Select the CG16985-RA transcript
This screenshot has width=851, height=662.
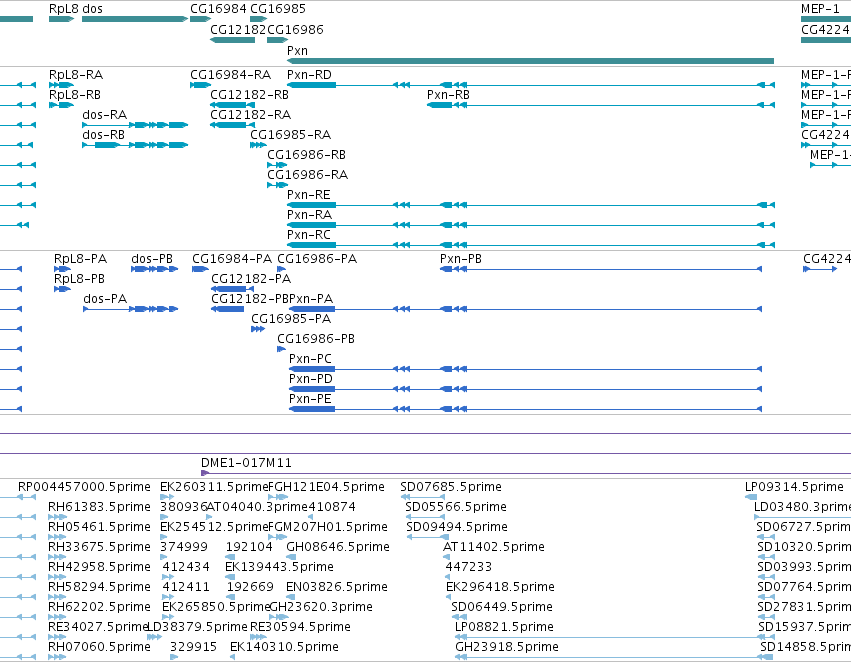tap(258, 145)
